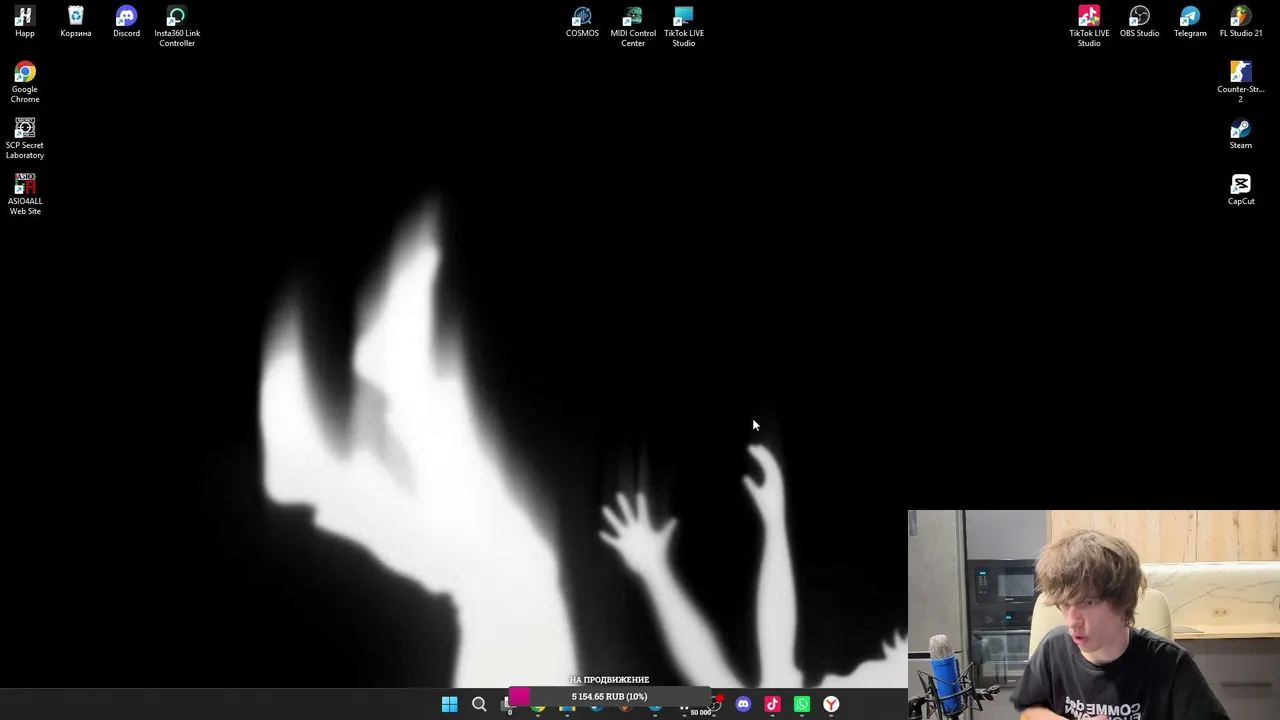Launch Insta360 Link Controller
Image resolution: width=1280 pixels, height=720 pixels.
(177, 26)
